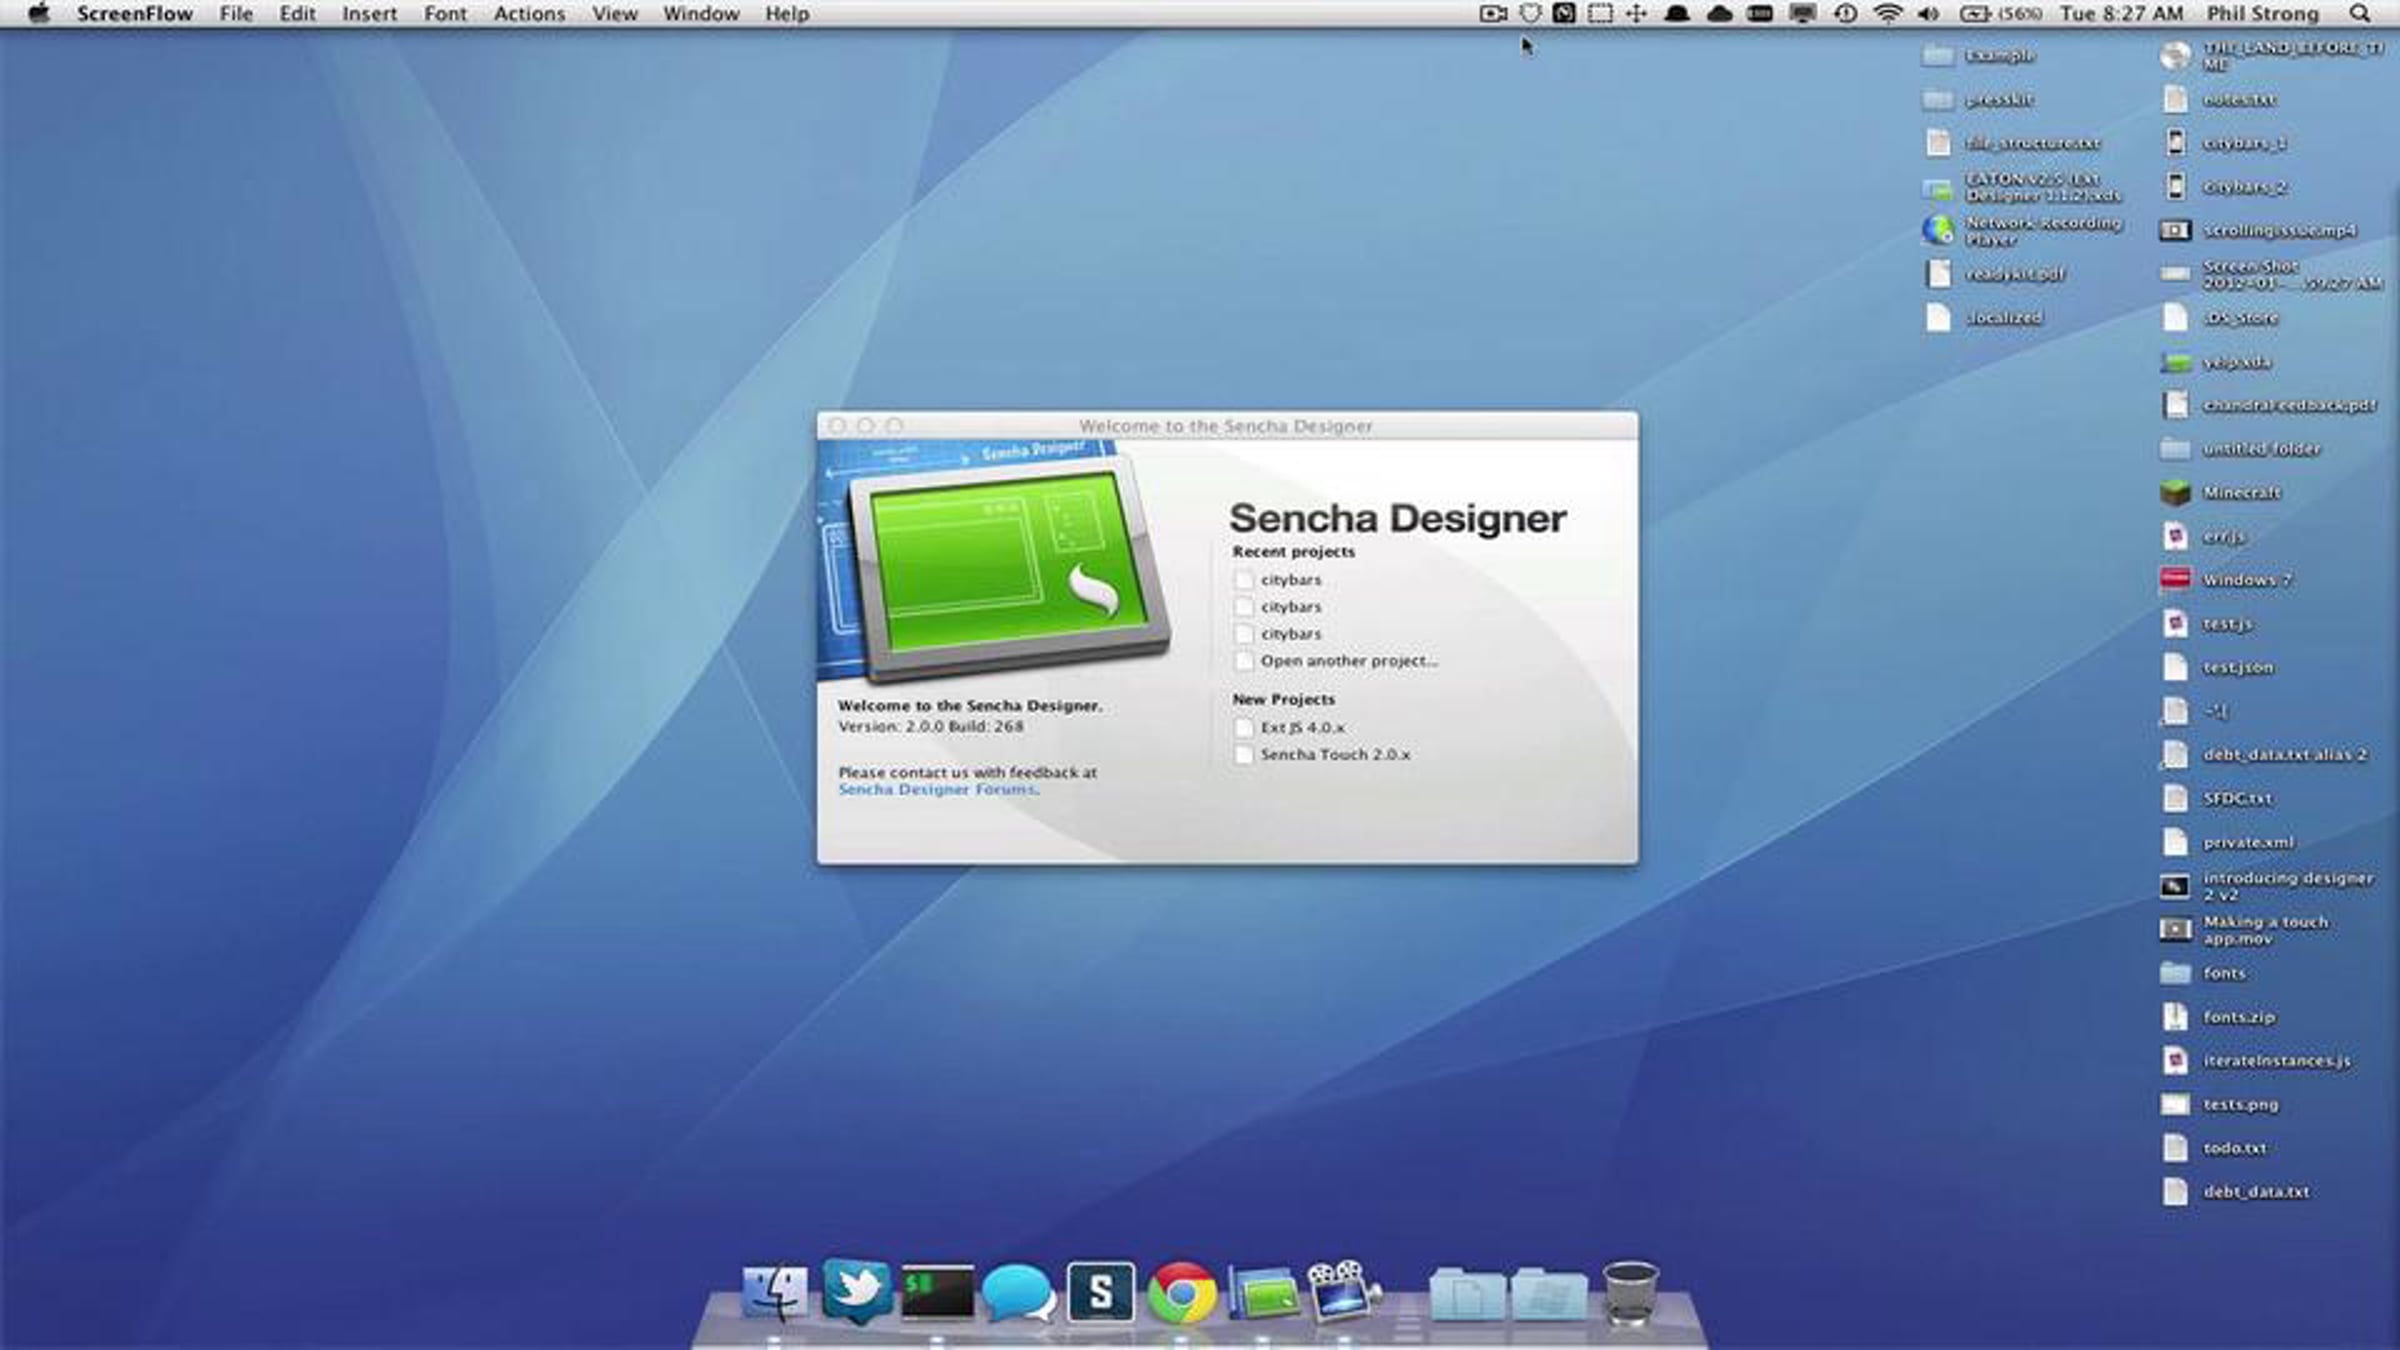Screen dimensions: 2400x1350
Task: Open the ScreenFlow application menu
Action: [x=135, y=14]
